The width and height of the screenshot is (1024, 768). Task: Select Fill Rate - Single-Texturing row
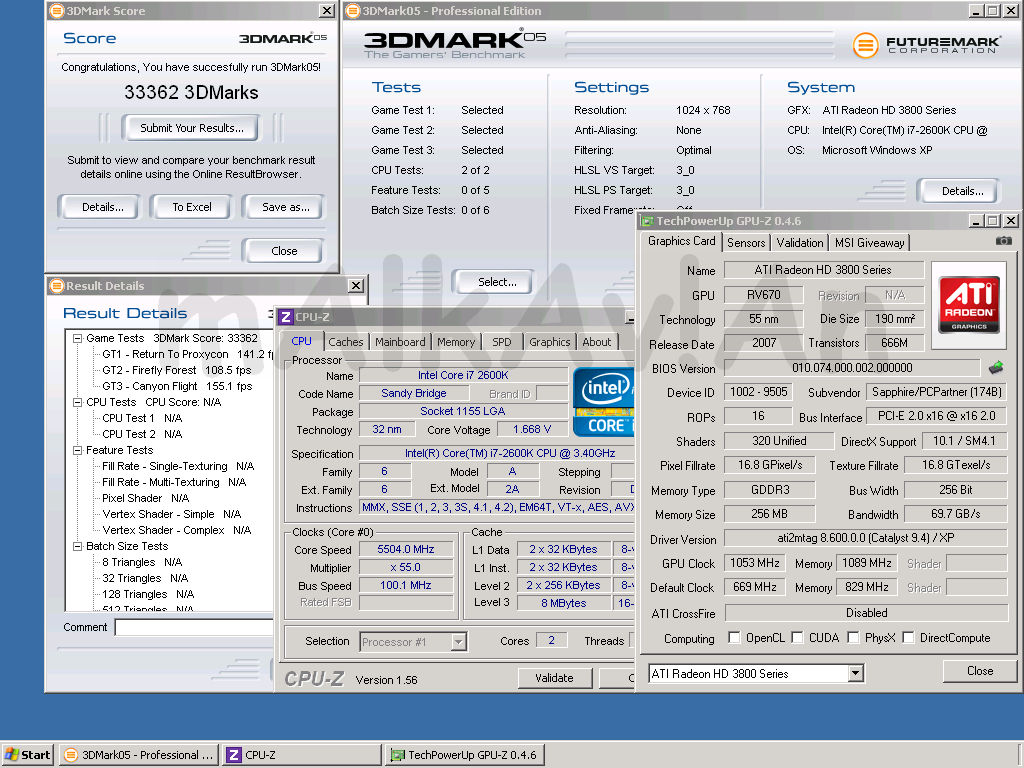tap(178, 466)
